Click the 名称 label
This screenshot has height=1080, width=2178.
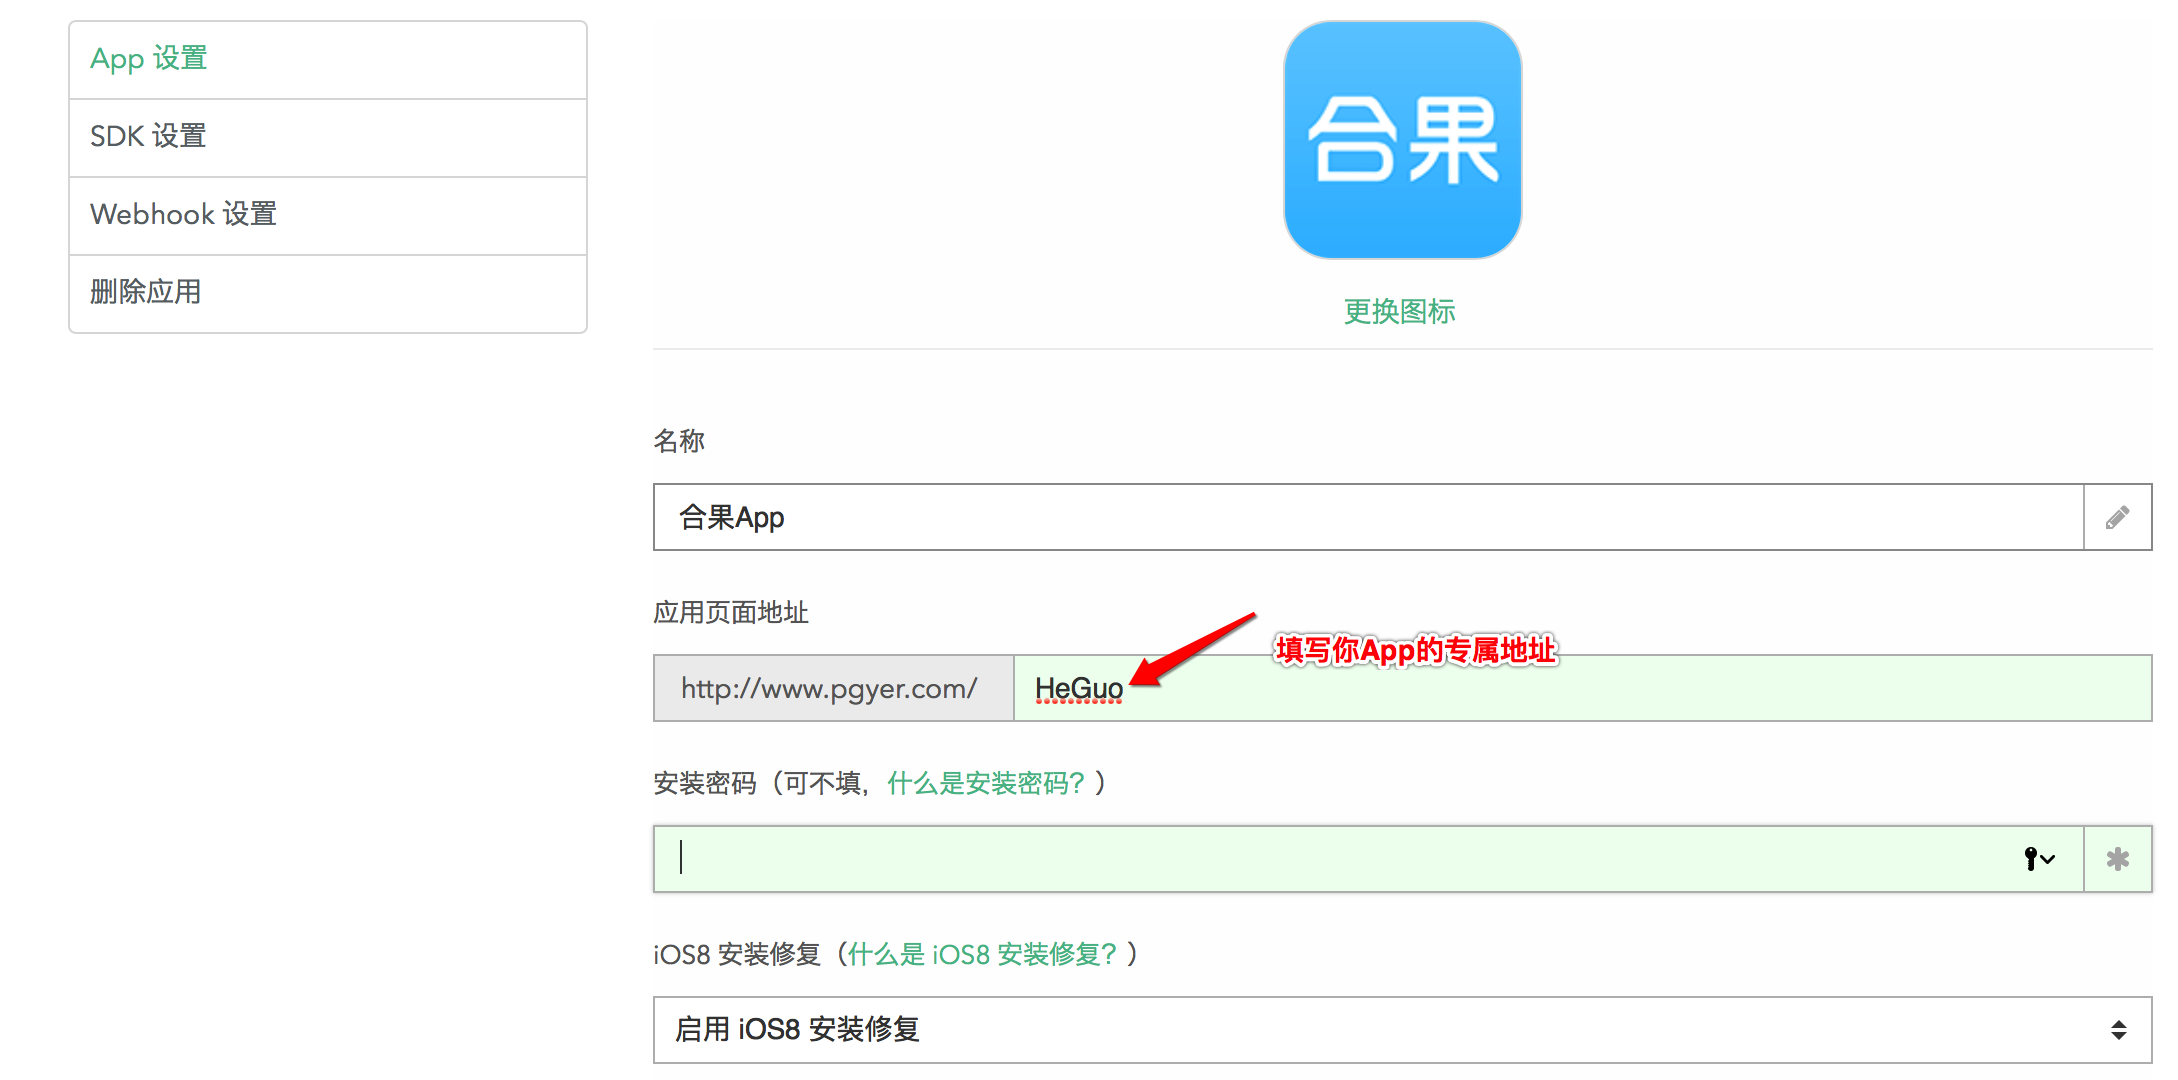(679, 441)
